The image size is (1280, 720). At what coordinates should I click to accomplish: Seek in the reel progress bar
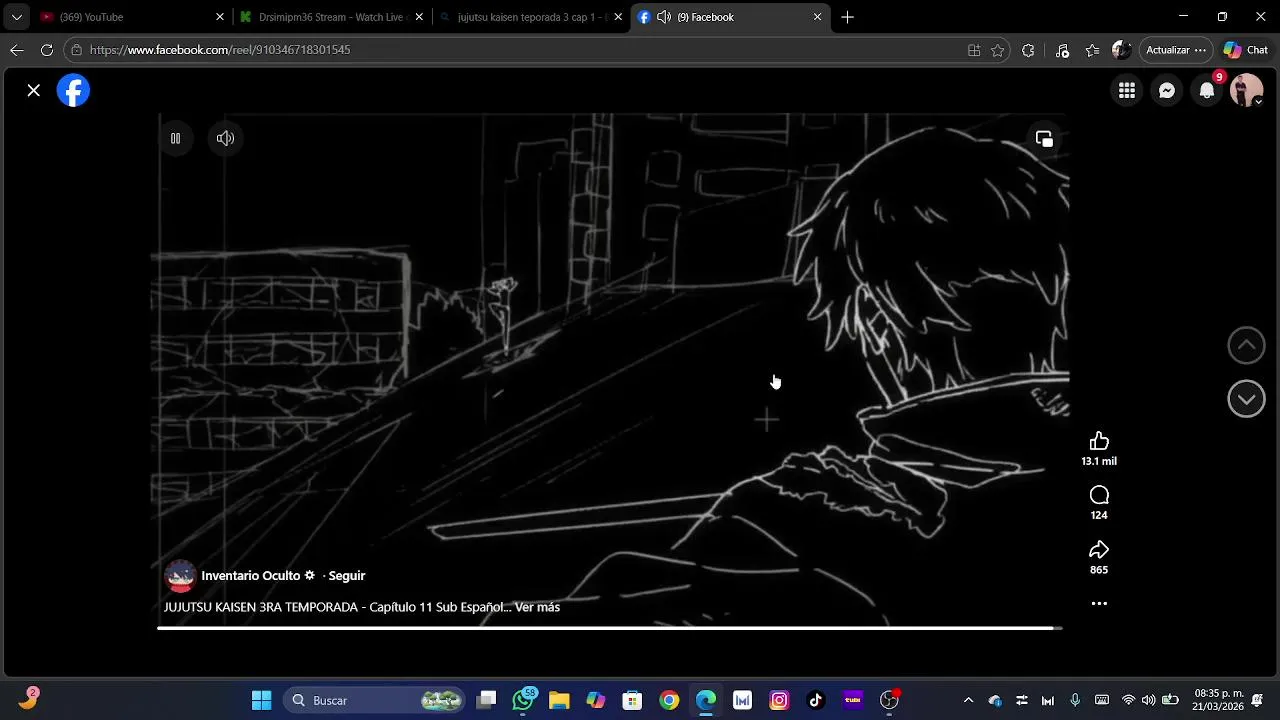point(609,628)
